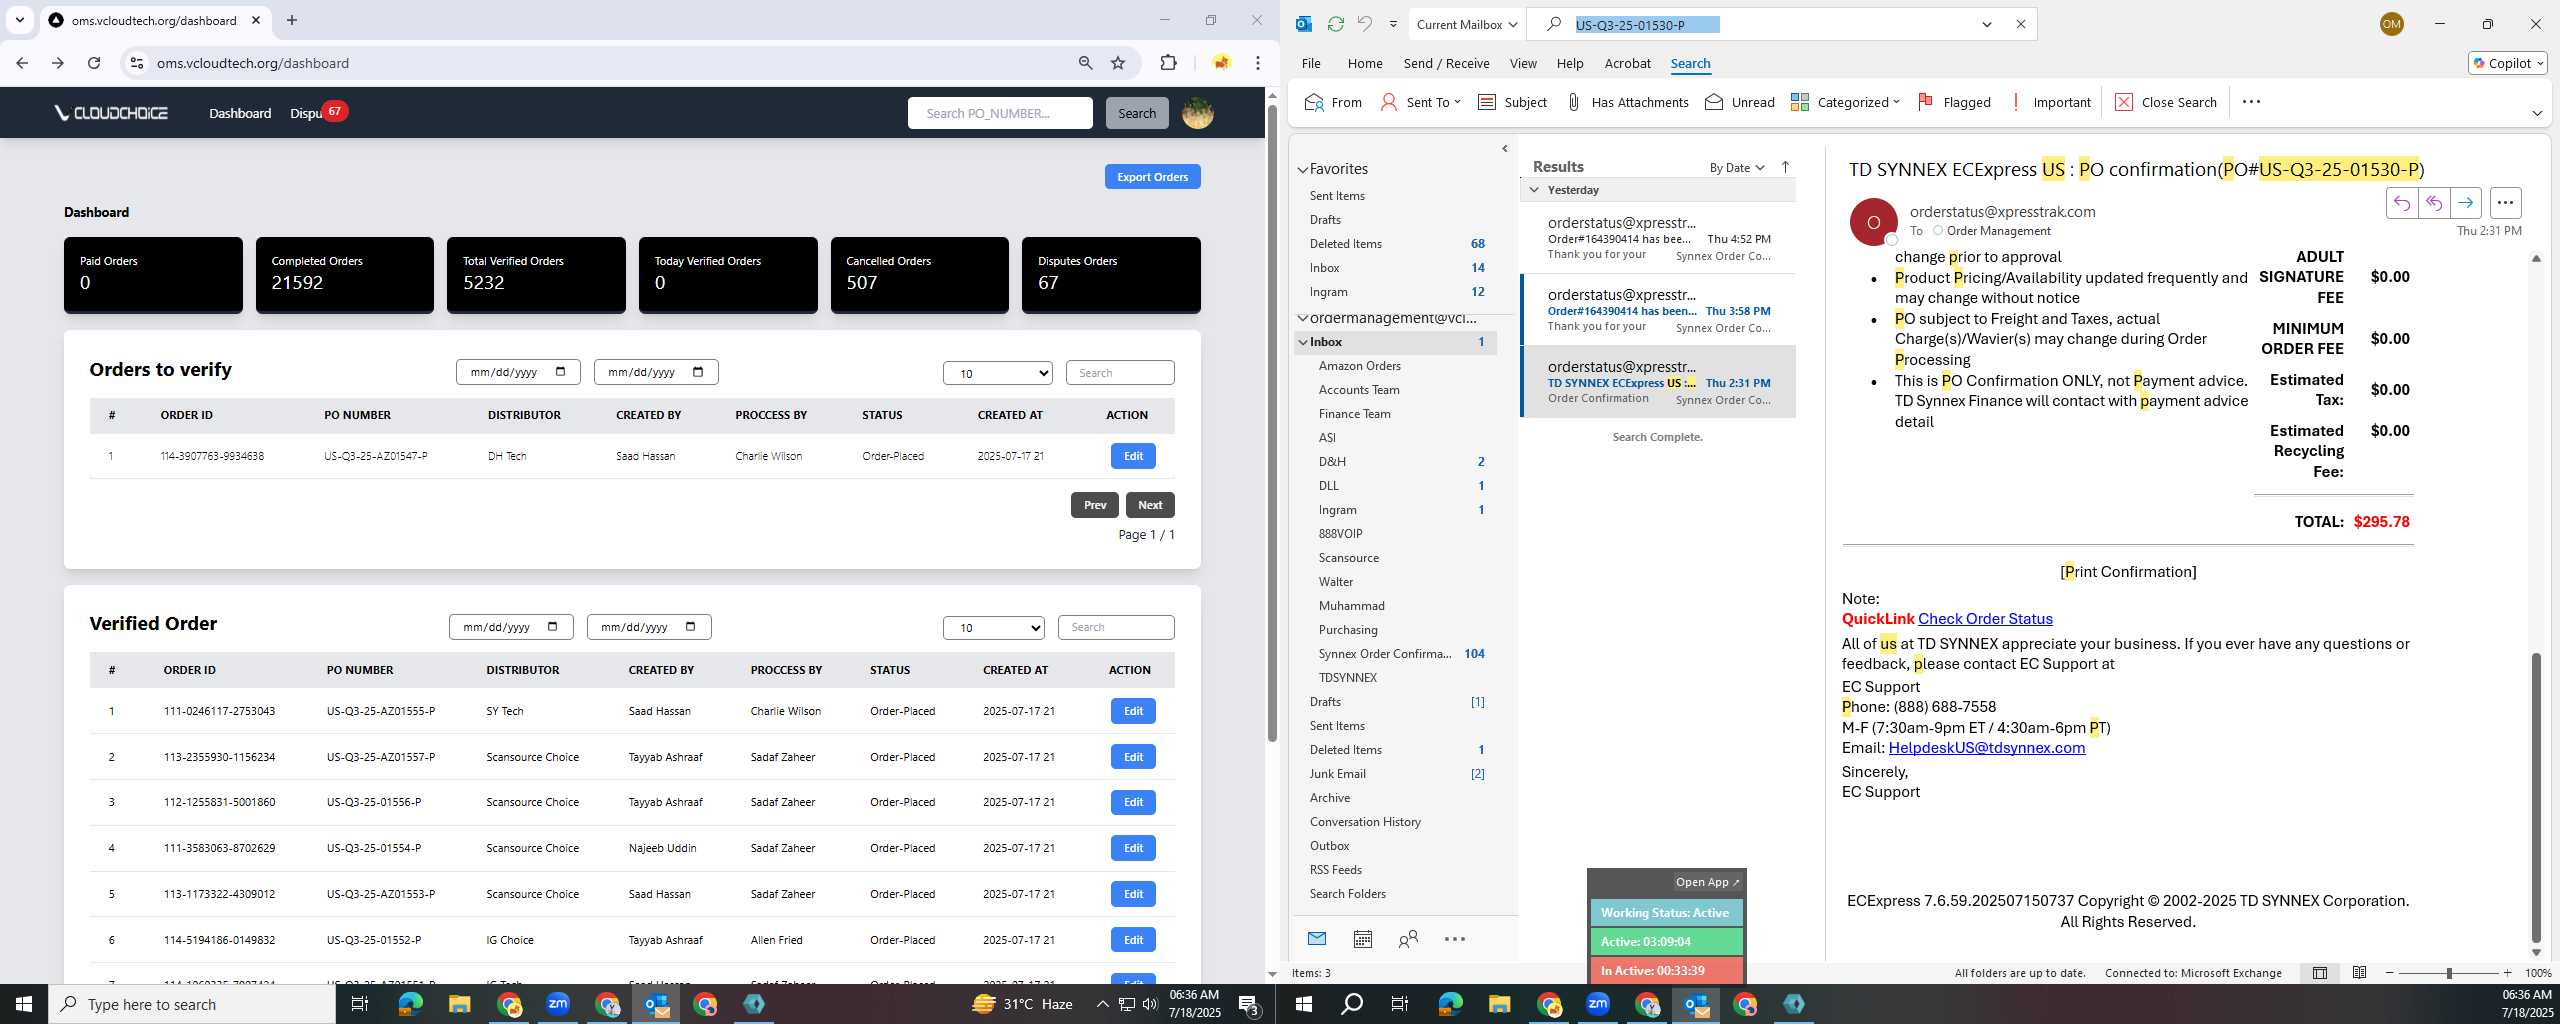Viewport: 2560px width, 1024px height.
Task: Filter search results by From
Action: tap(1333, 102)
